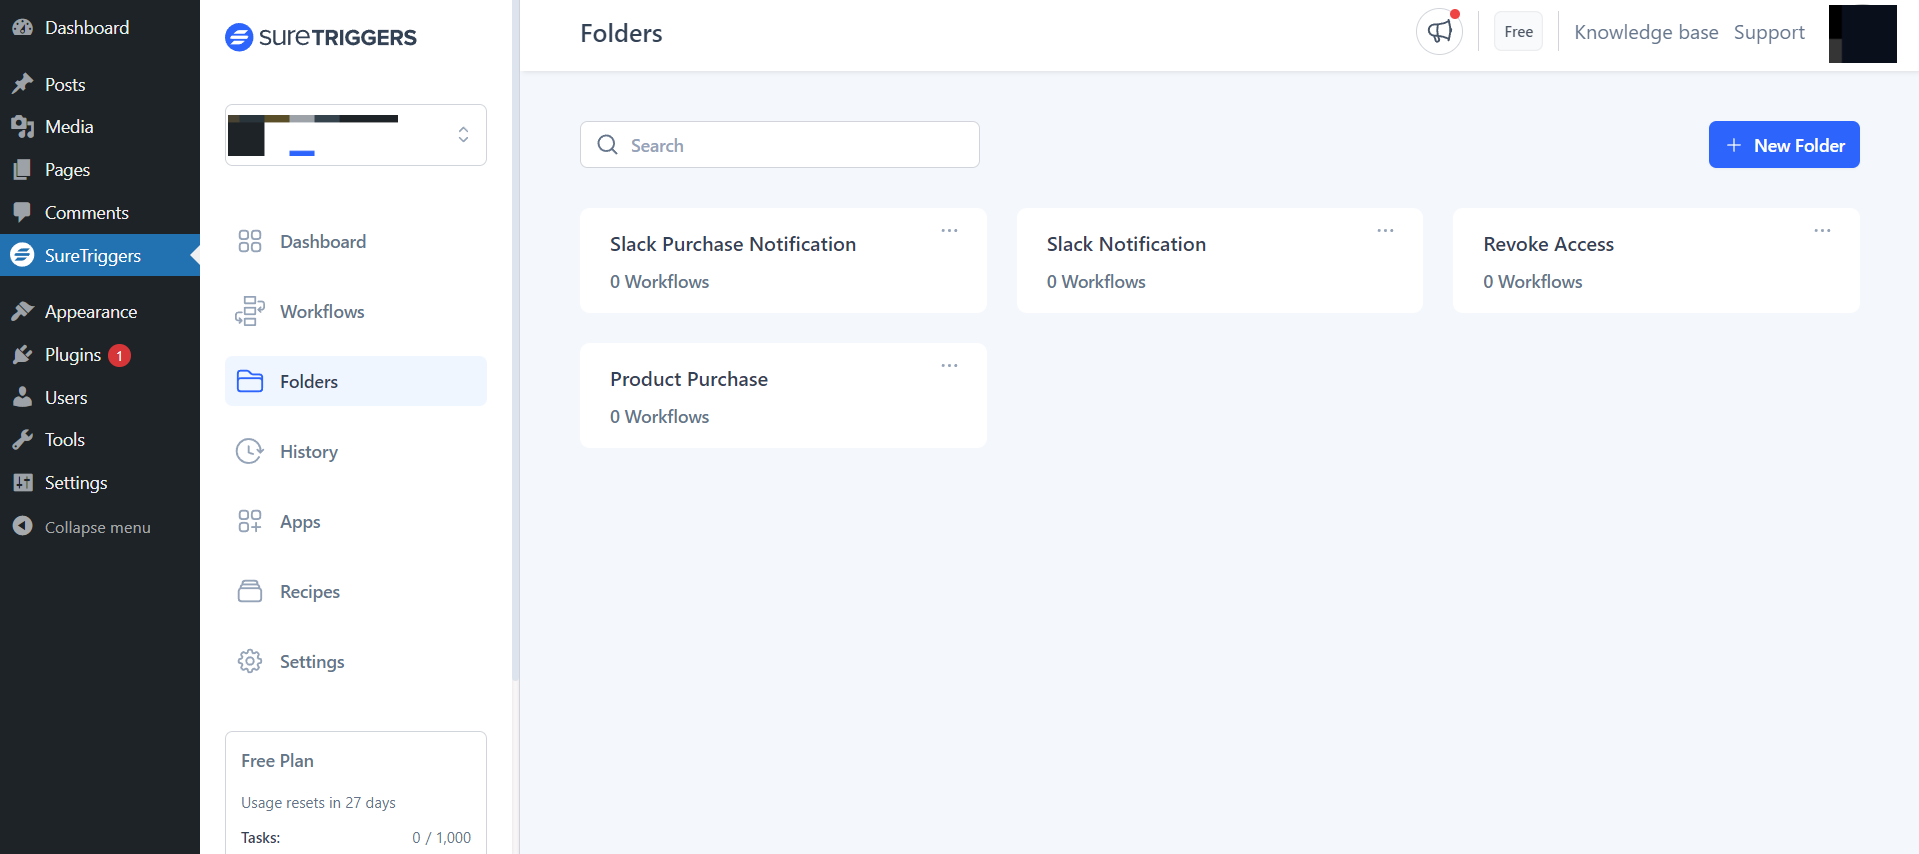Go to Appearance in WordPress menu
The image size is (1919, 854).
pyautogui.click(x=90, y=312)
